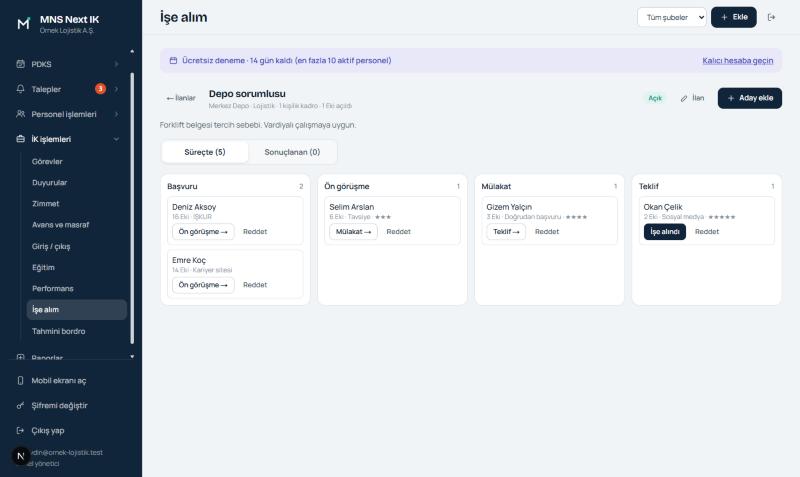This screenshot has height=477, width=800.
Task: Click Deniz Aksoy candidate name
Action: [194, 207]
